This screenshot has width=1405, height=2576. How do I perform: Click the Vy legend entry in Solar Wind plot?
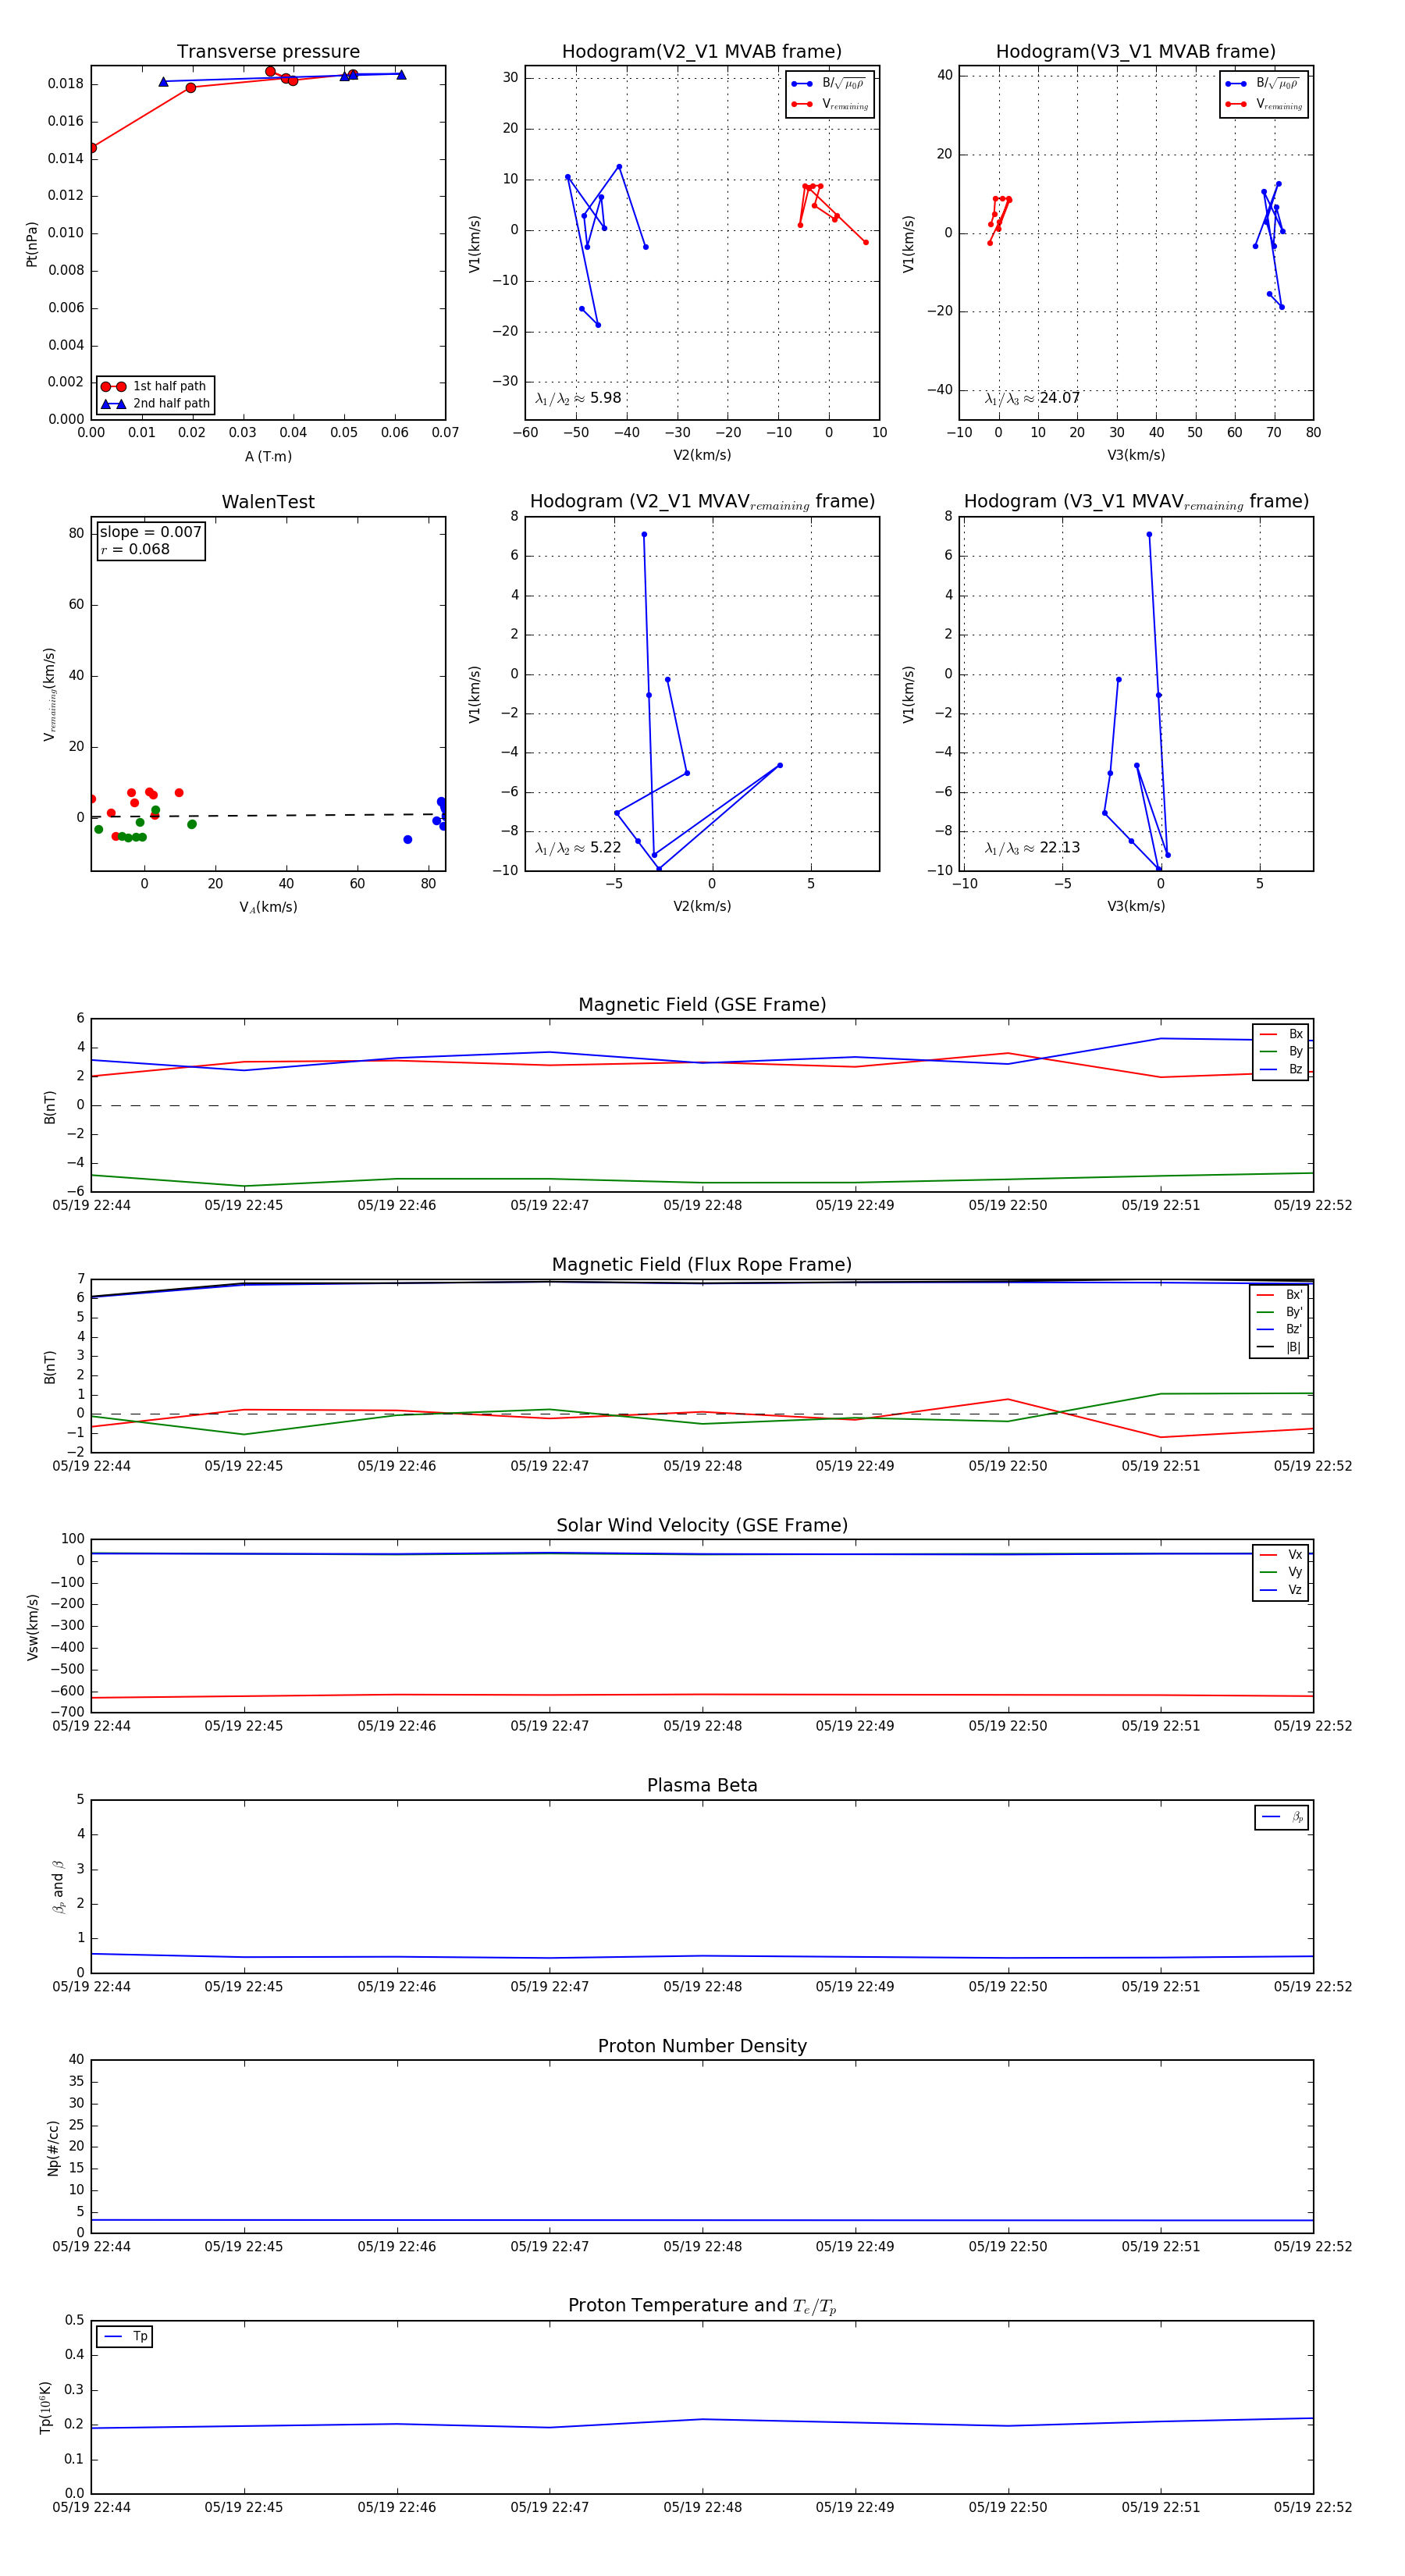(1281, 1572)
